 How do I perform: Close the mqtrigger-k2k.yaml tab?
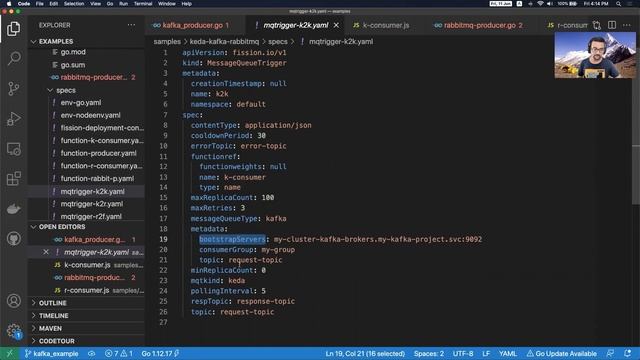pos(336,25)
